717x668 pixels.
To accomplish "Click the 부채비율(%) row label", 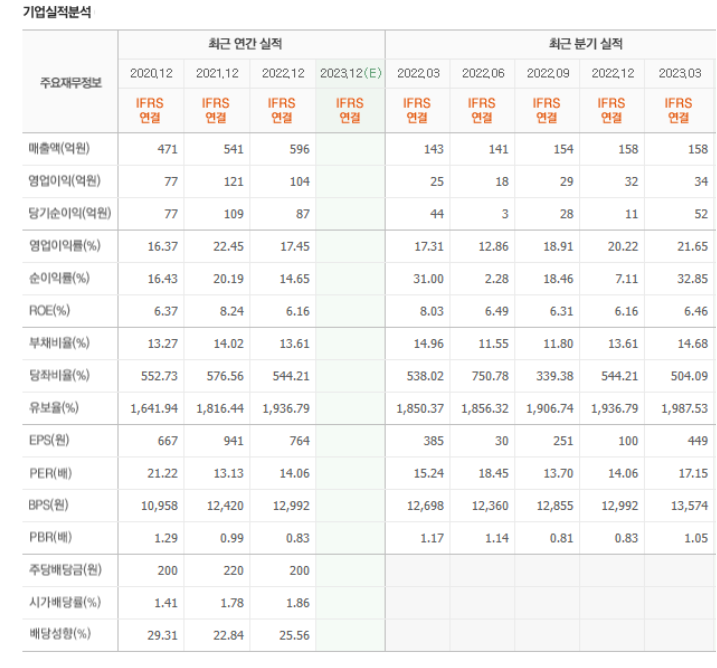I will [x=59, y=343].
